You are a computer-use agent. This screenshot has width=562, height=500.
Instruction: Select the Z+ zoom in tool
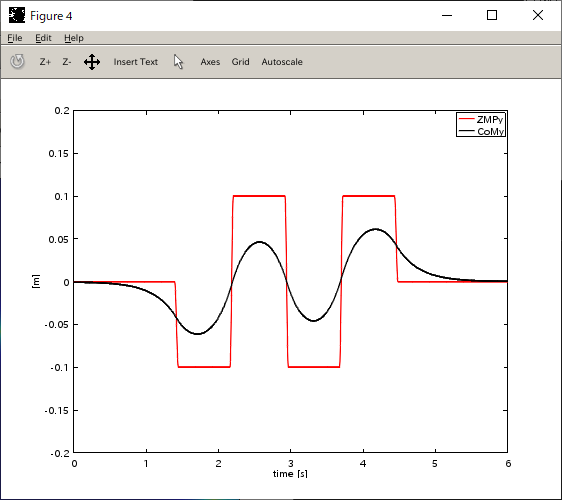45,62
